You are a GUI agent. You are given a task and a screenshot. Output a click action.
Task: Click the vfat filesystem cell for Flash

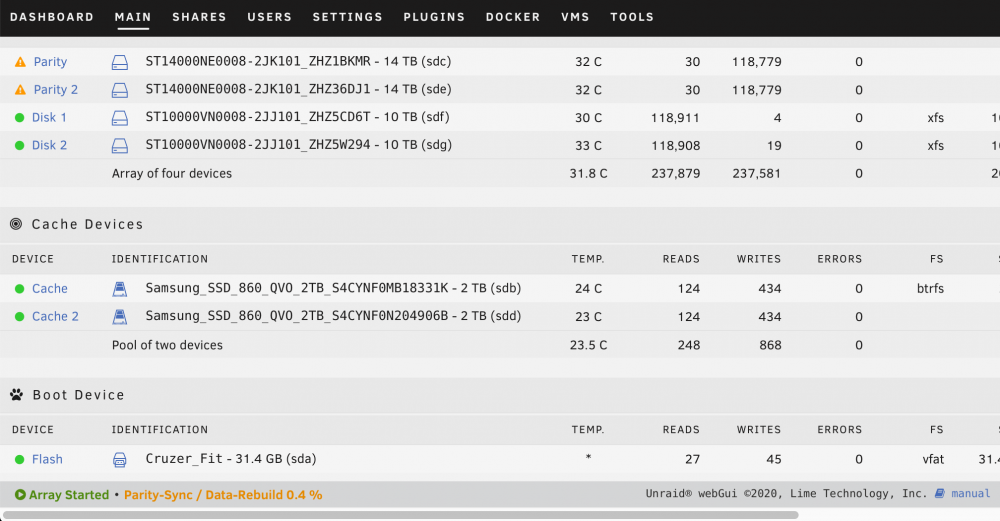tap(933, 459)
